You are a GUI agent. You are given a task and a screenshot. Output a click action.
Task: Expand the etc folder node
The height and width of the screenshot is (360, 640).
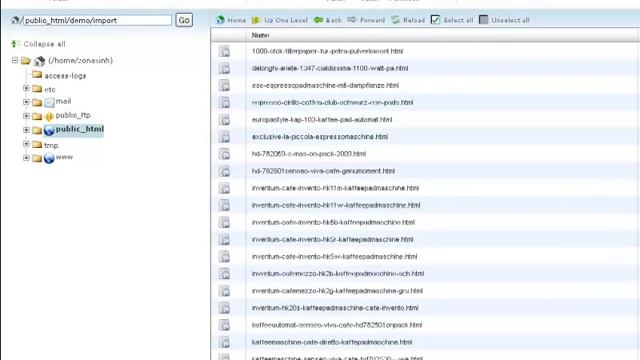tap(26, 88)
